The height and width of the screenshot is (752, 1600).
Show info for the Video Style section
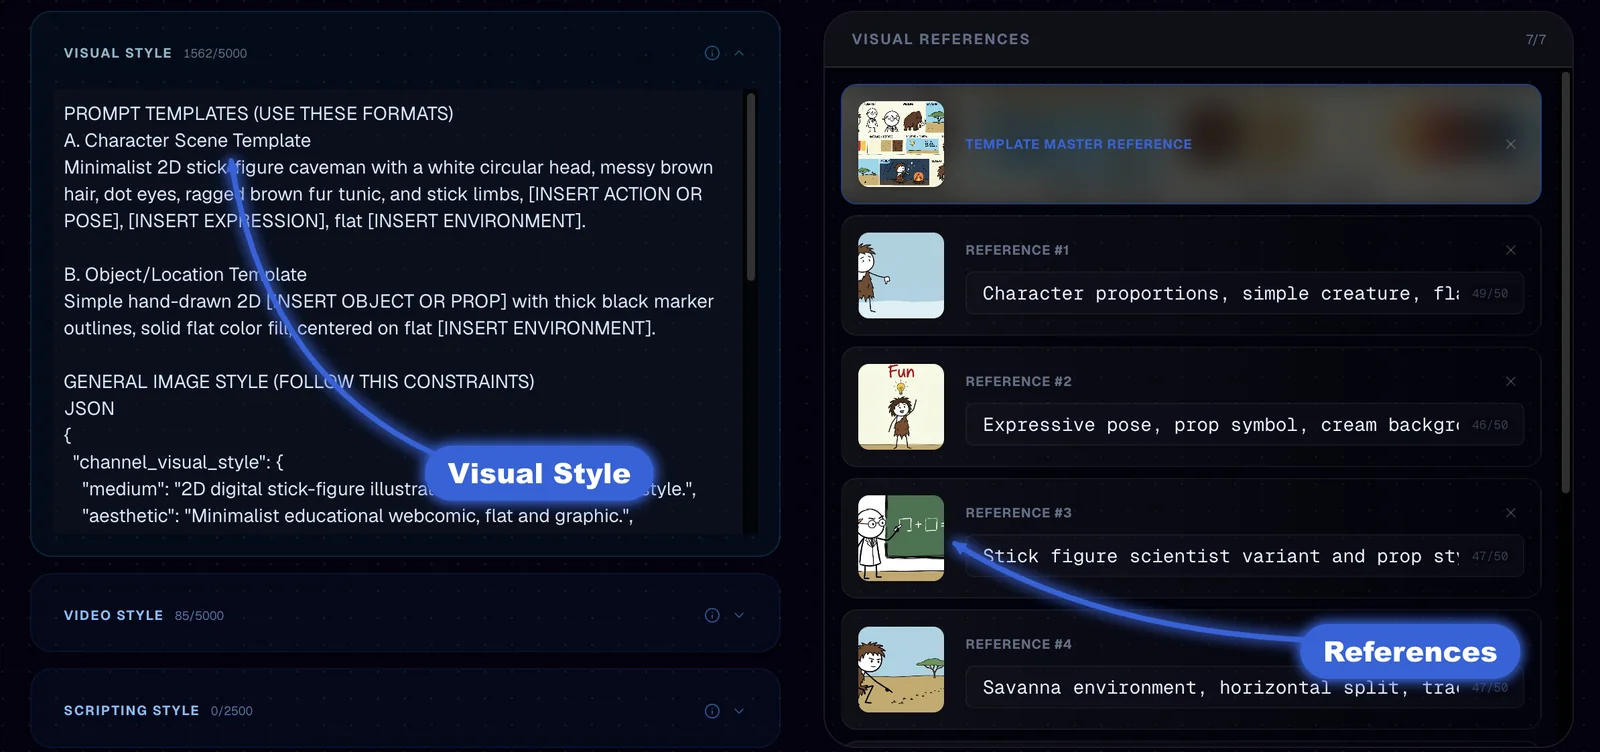click(x=712, y=615)
